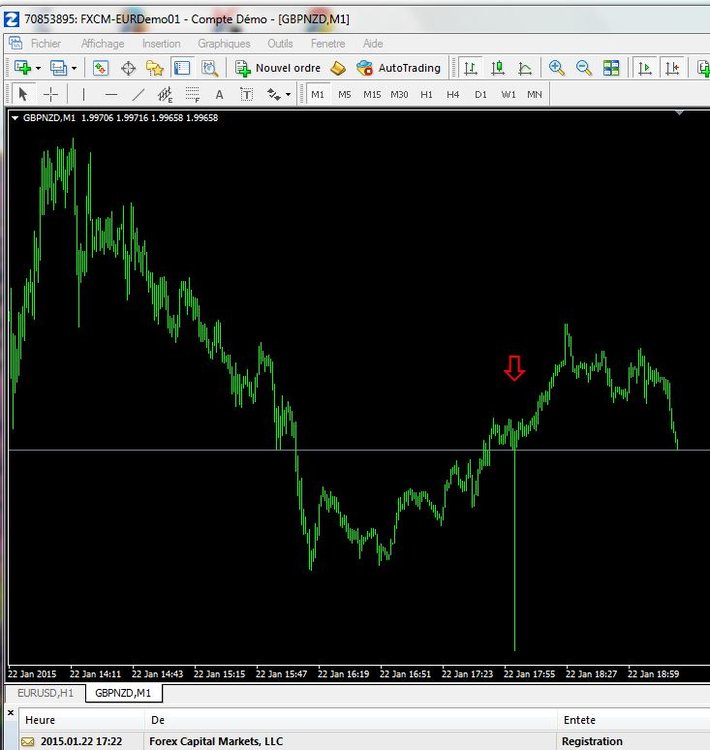710x750 pixels.
Task: Zoom in on the chart
Action: (556, 68)
